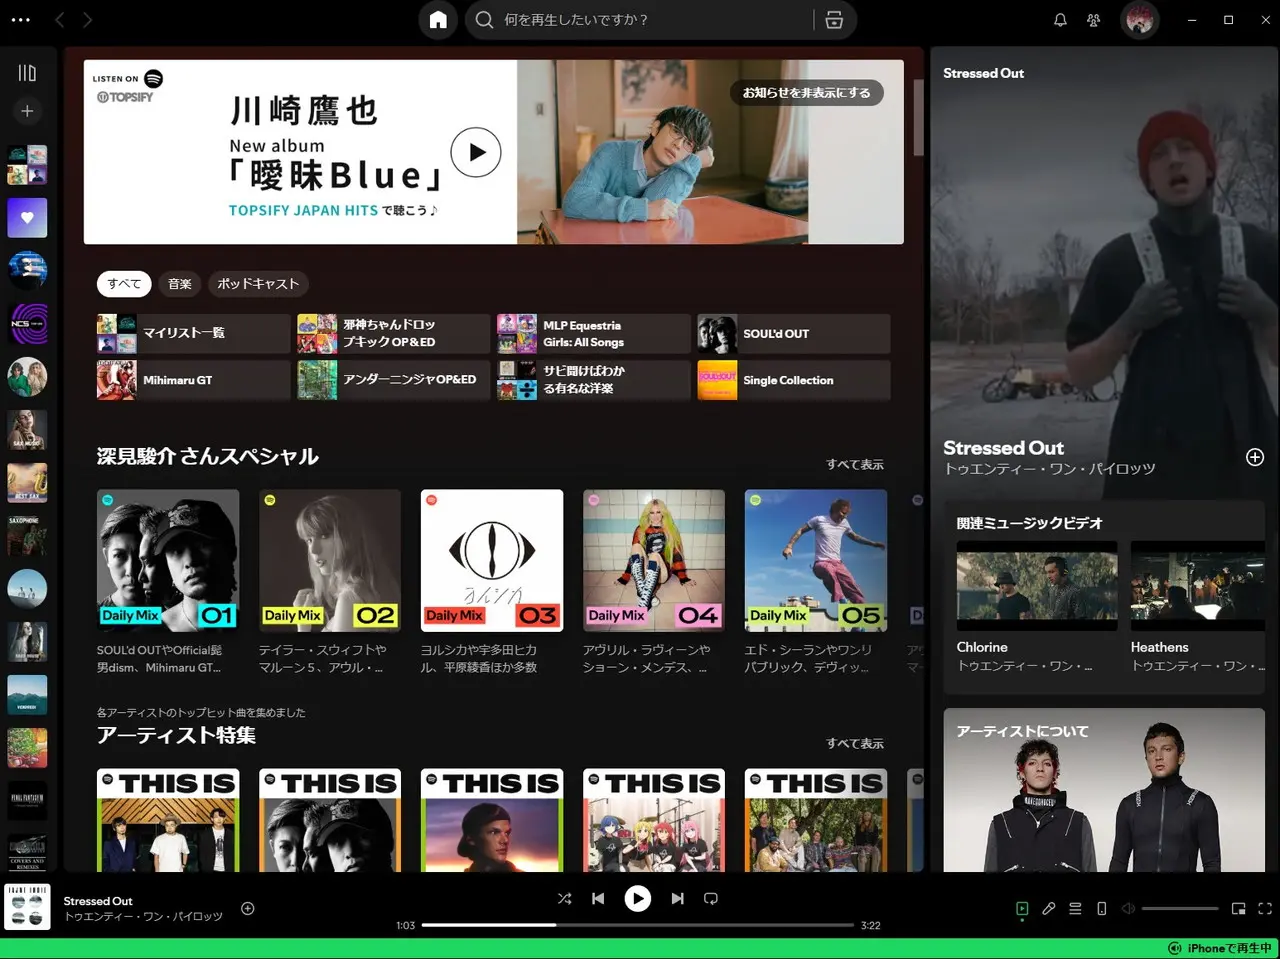
Task: Open the create playlist plus menu
Action: click(x=27, y=111)
